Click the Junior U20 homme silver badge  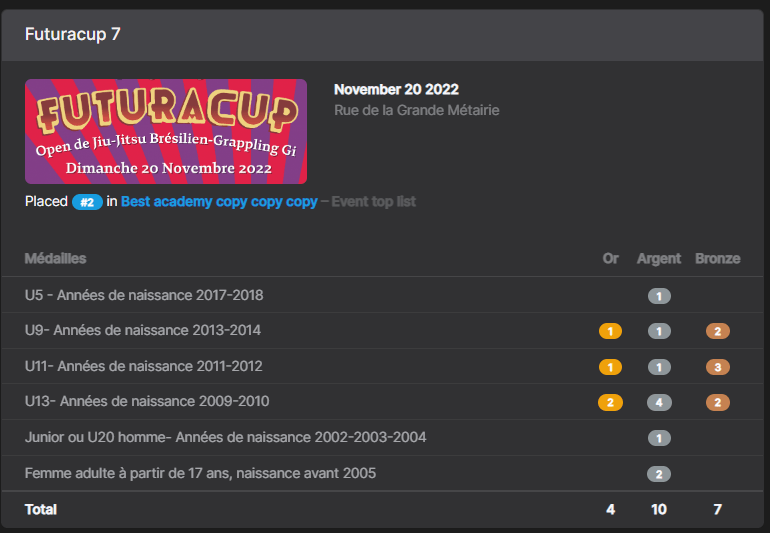(658, 438)
